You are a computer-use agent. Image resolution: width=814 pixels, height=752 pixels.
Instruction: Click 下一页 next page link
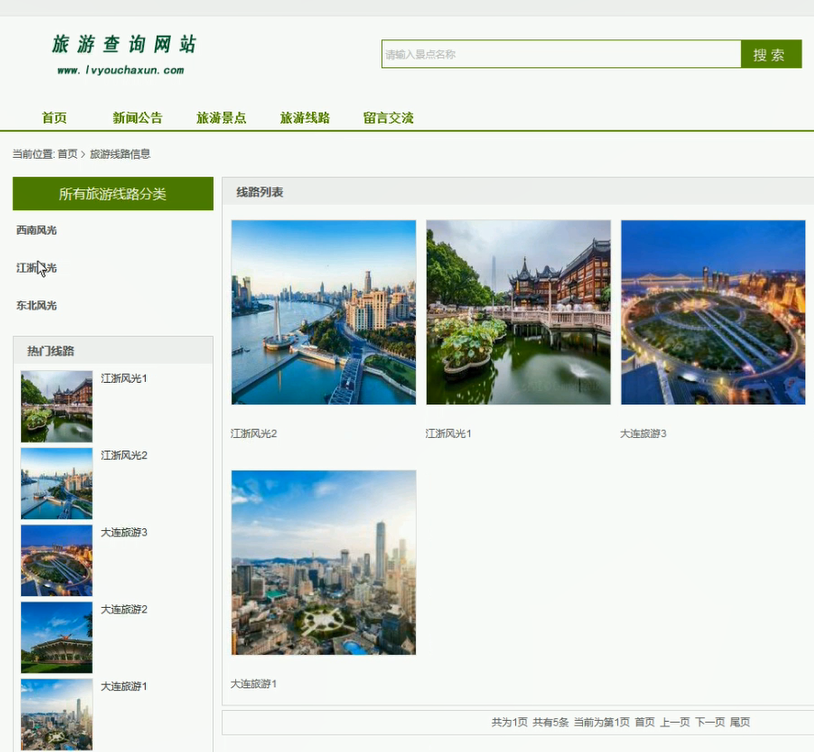[710, 722]
